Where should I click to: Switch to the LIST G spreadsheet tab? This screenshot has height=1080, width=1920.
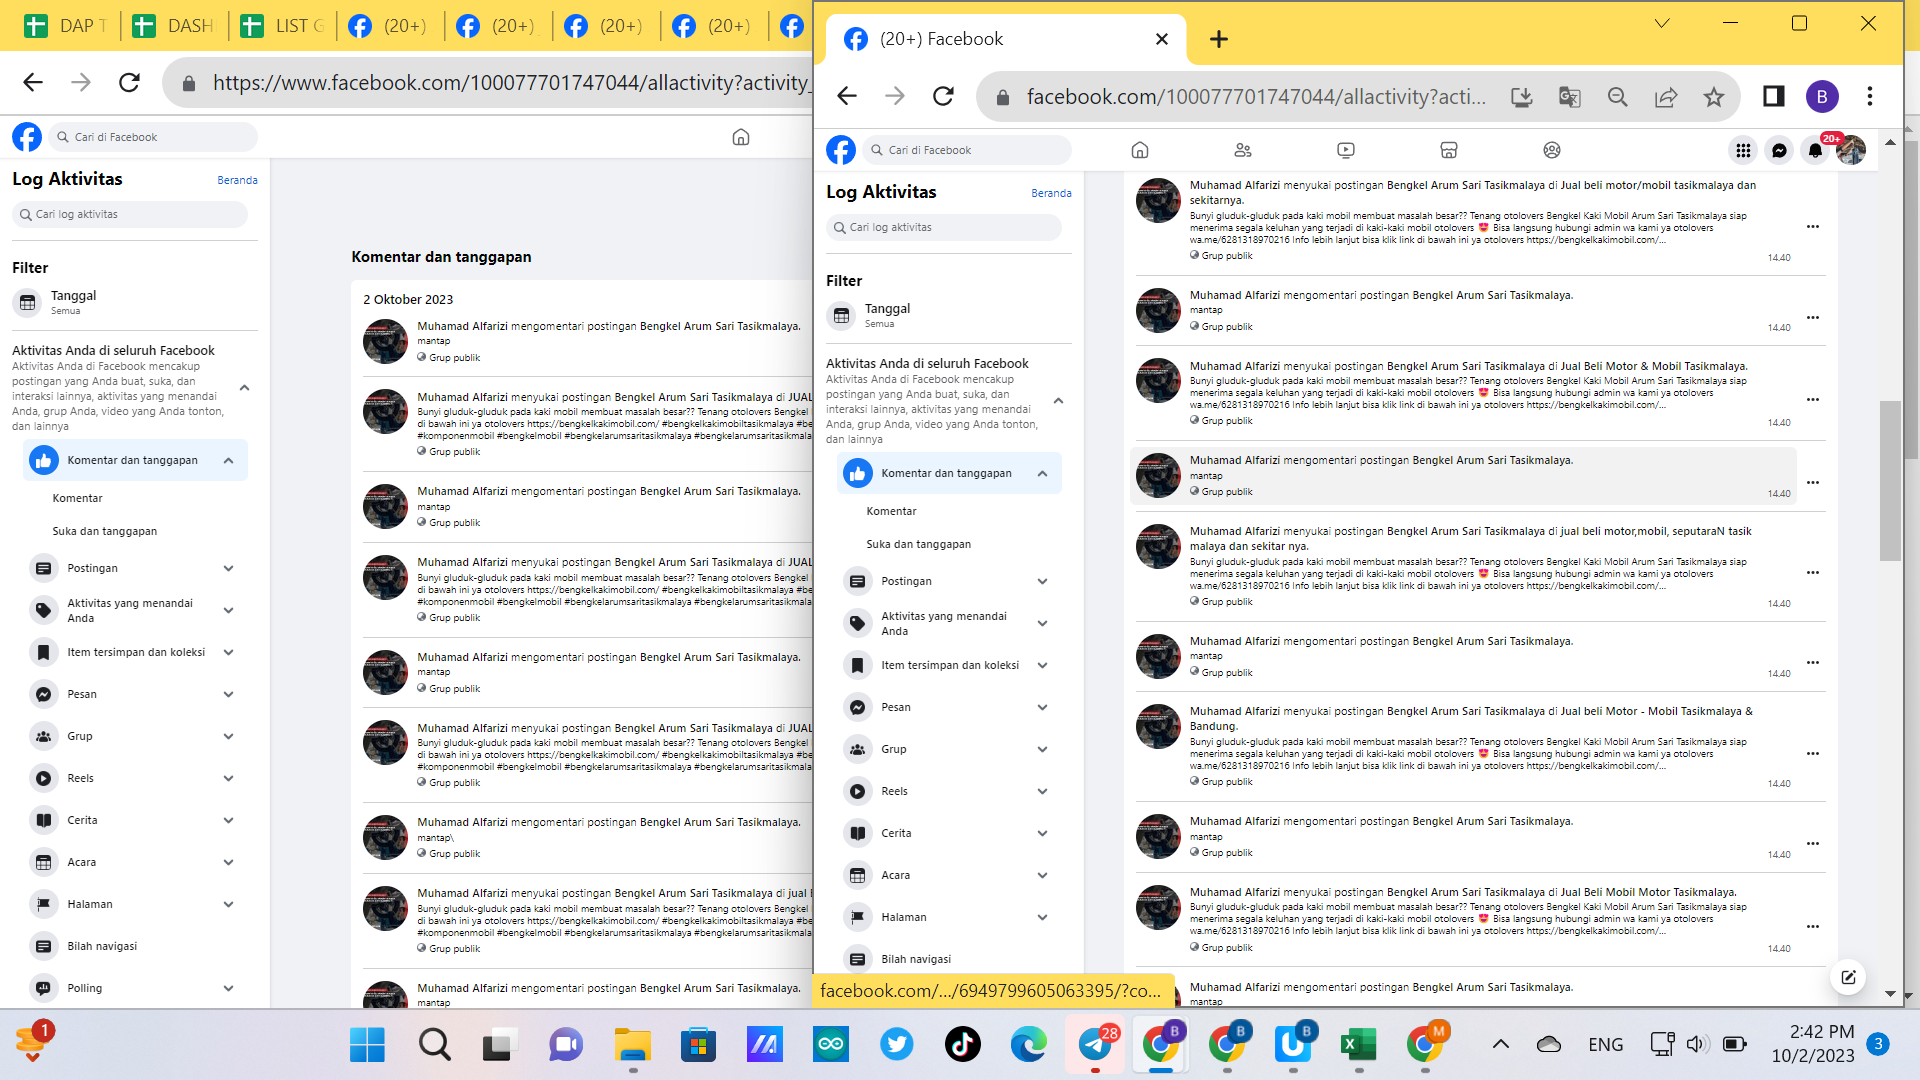tap(281, 26)
